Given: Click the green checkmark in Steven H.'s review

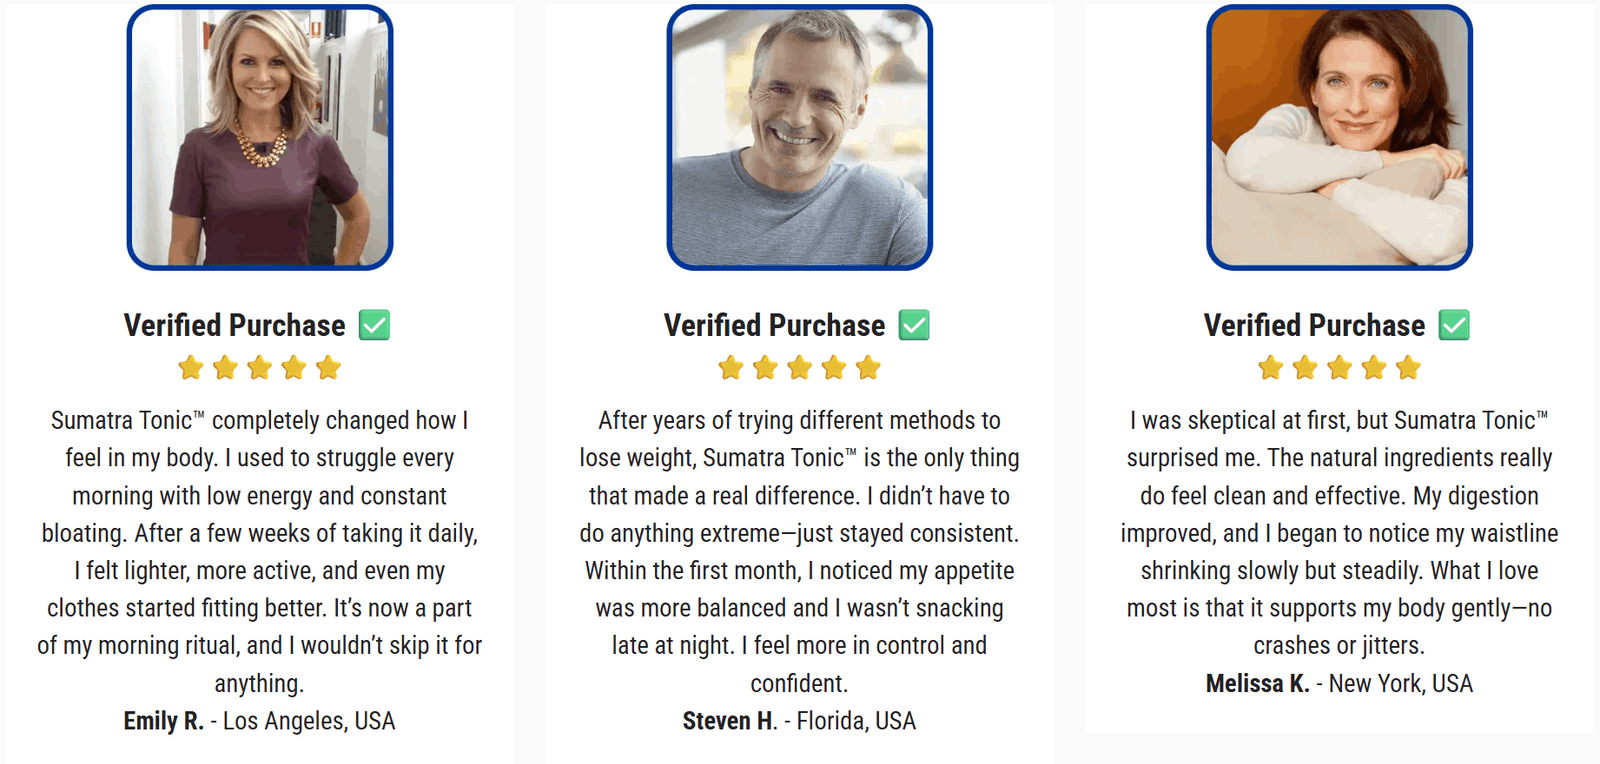Looking at the screenshot, I should point(914,325).
